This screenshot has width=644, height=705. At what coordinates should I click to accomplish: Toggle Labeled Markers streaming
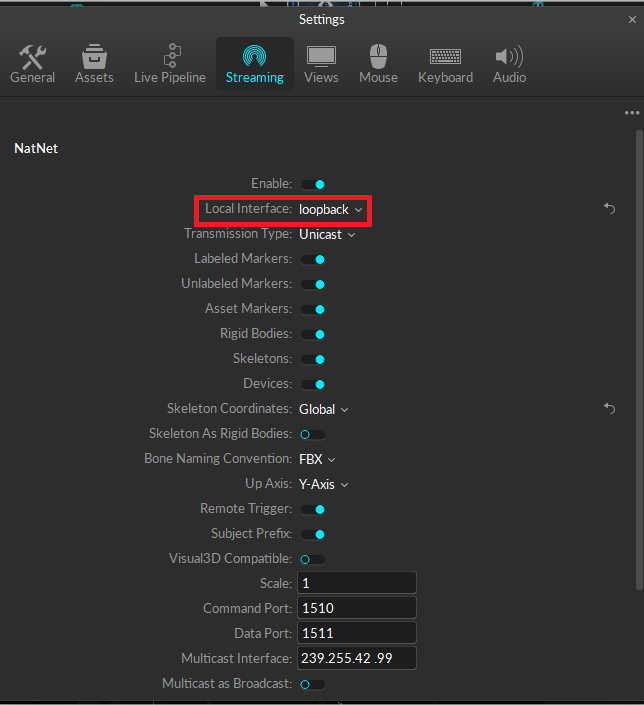coord(313,259)
